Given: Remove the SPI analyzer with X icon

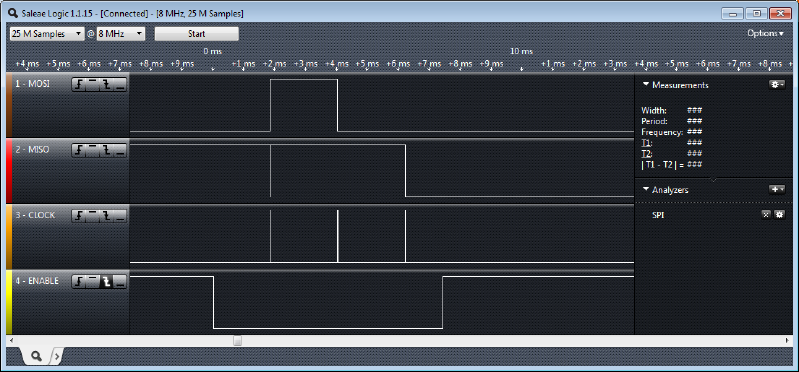Looking at the screenshot, I should [765, 215].
